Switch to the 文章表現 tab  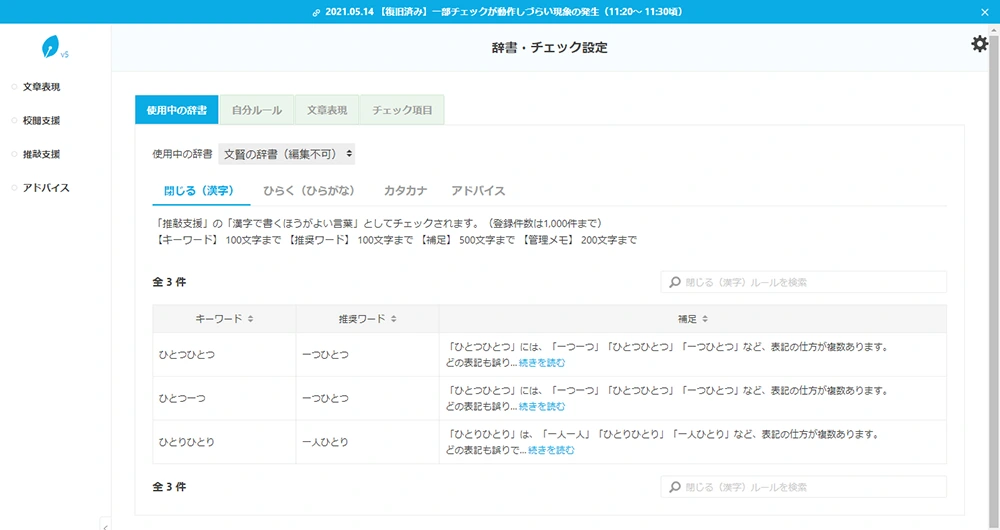(x=327, y=110)
